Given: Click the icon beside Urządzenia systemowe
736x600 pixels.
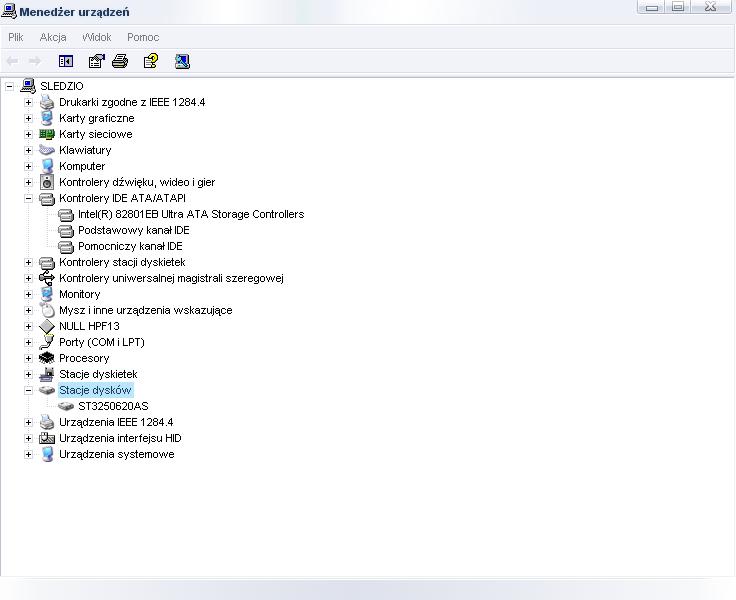Looking at the screenshot, I should (x=47, y=454).
